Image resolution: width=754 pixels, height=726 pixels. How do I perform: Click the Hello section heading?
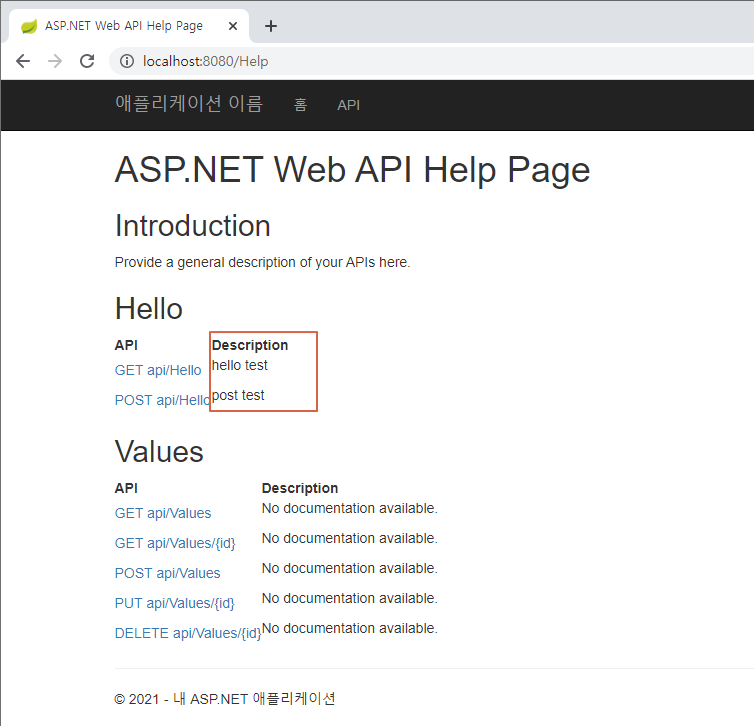coord(149,308)
